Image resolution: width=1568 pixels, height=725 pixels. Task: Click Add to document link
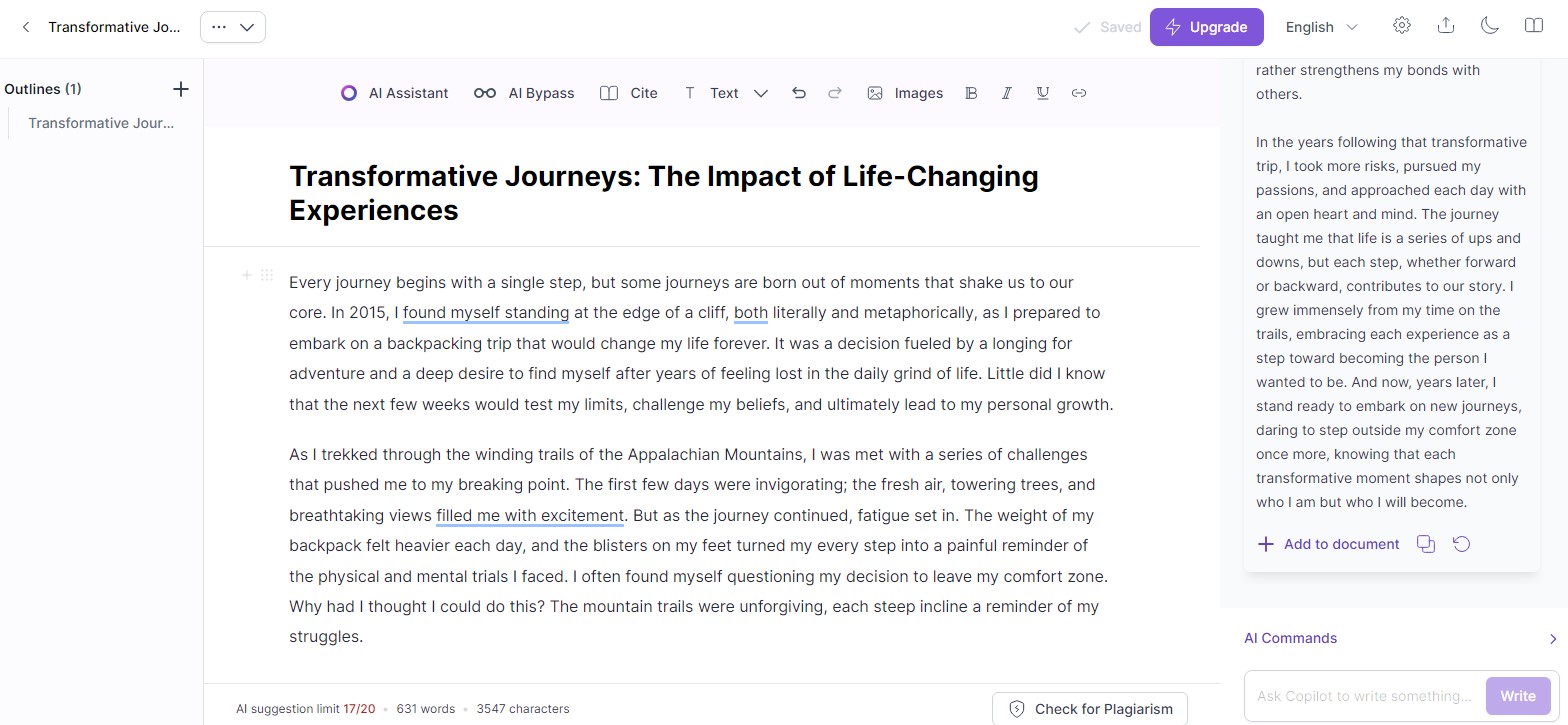[1328, 544]
